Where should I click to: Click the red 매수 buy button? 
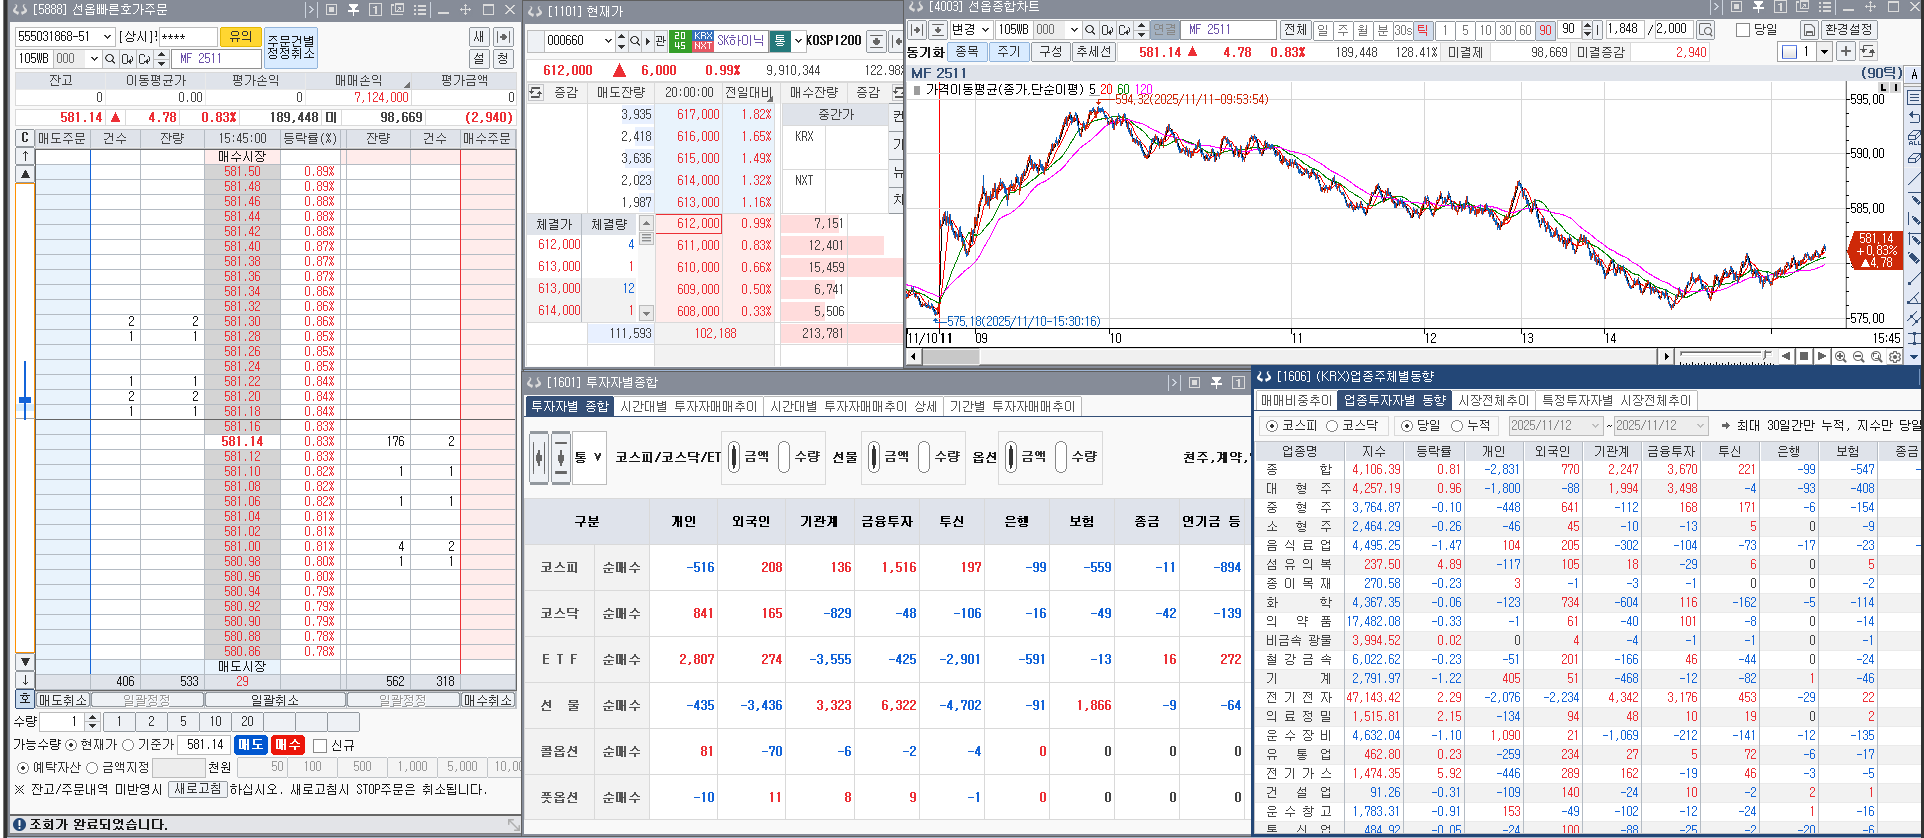pyautogui.click(x=288, y=744)
